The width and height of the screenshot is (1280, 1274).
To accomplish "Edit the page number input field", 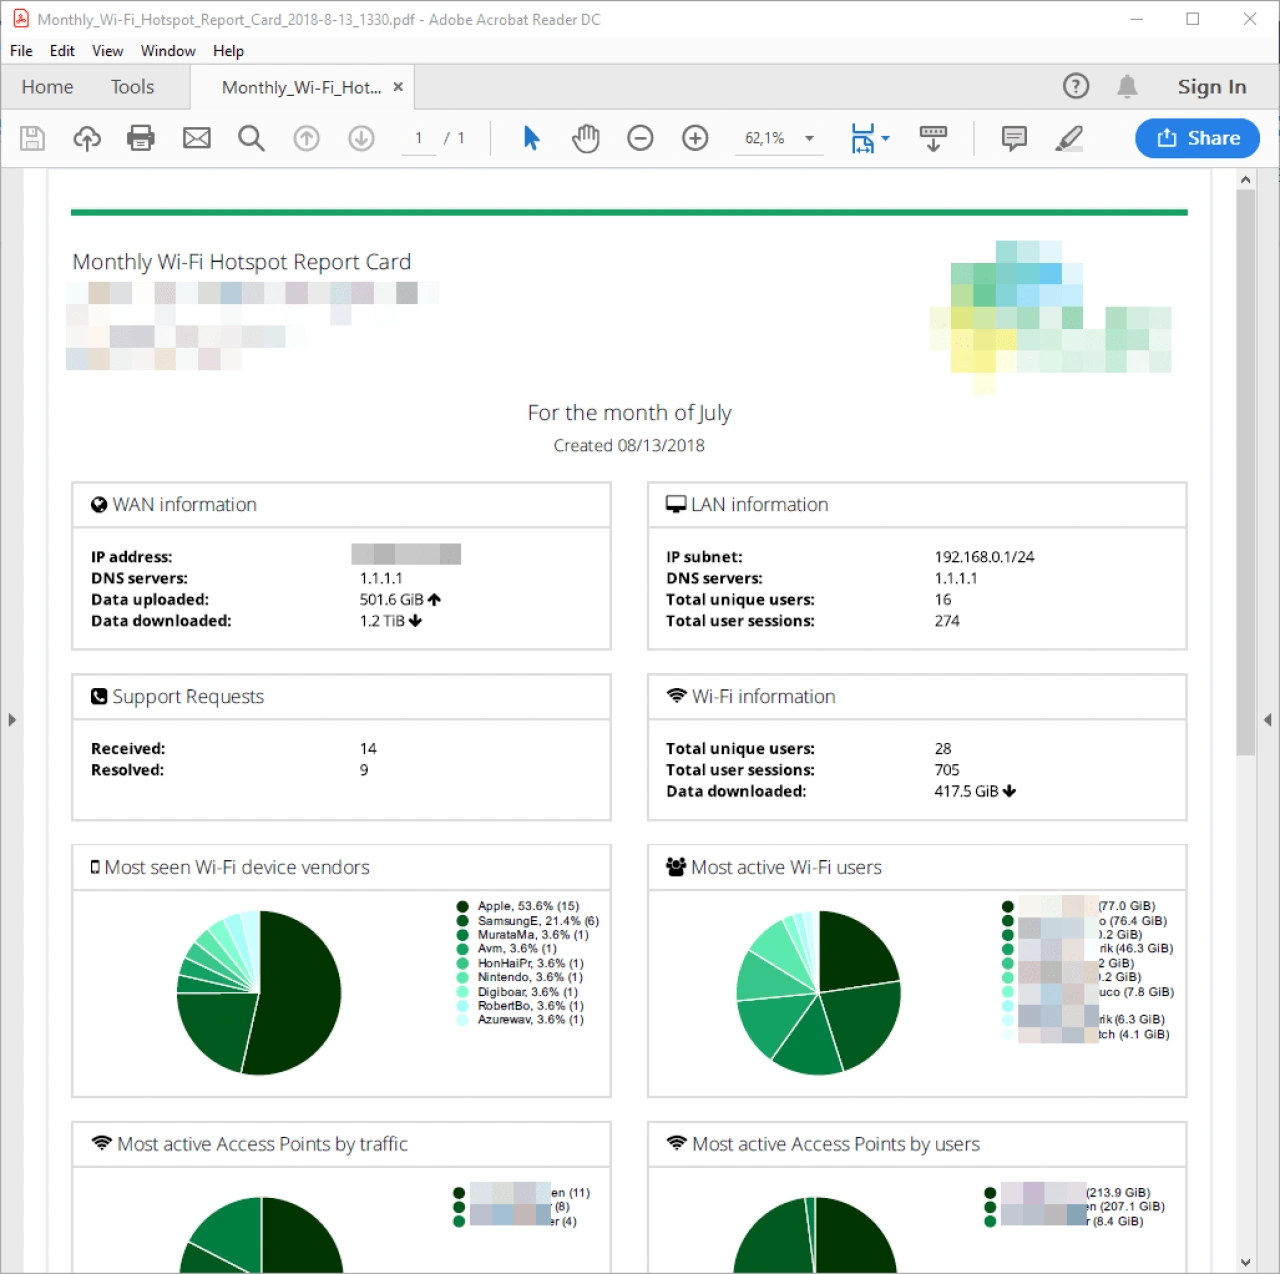I will coord(418,138).
